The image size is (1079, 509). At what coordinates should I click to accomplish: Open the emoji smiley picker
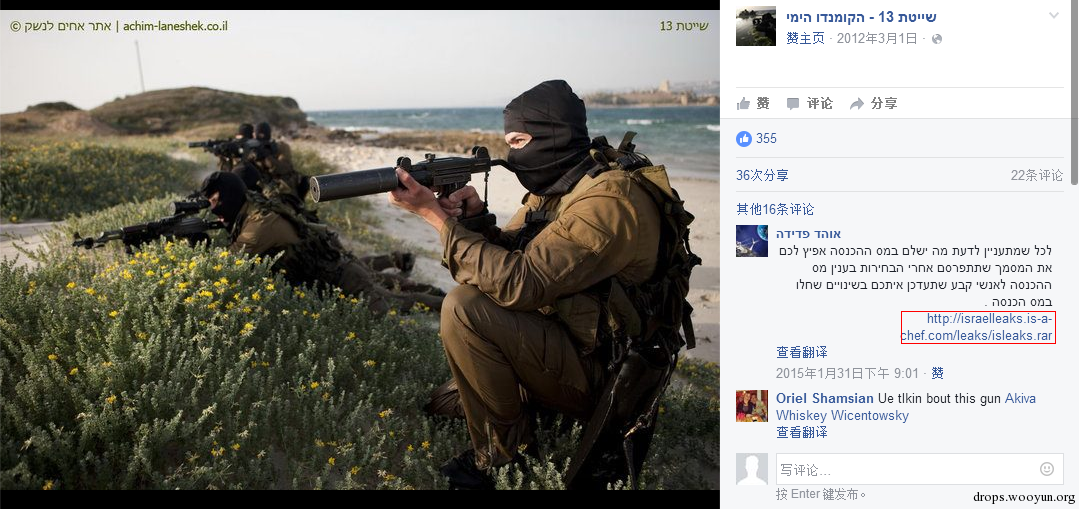[x=1047, y=469]
